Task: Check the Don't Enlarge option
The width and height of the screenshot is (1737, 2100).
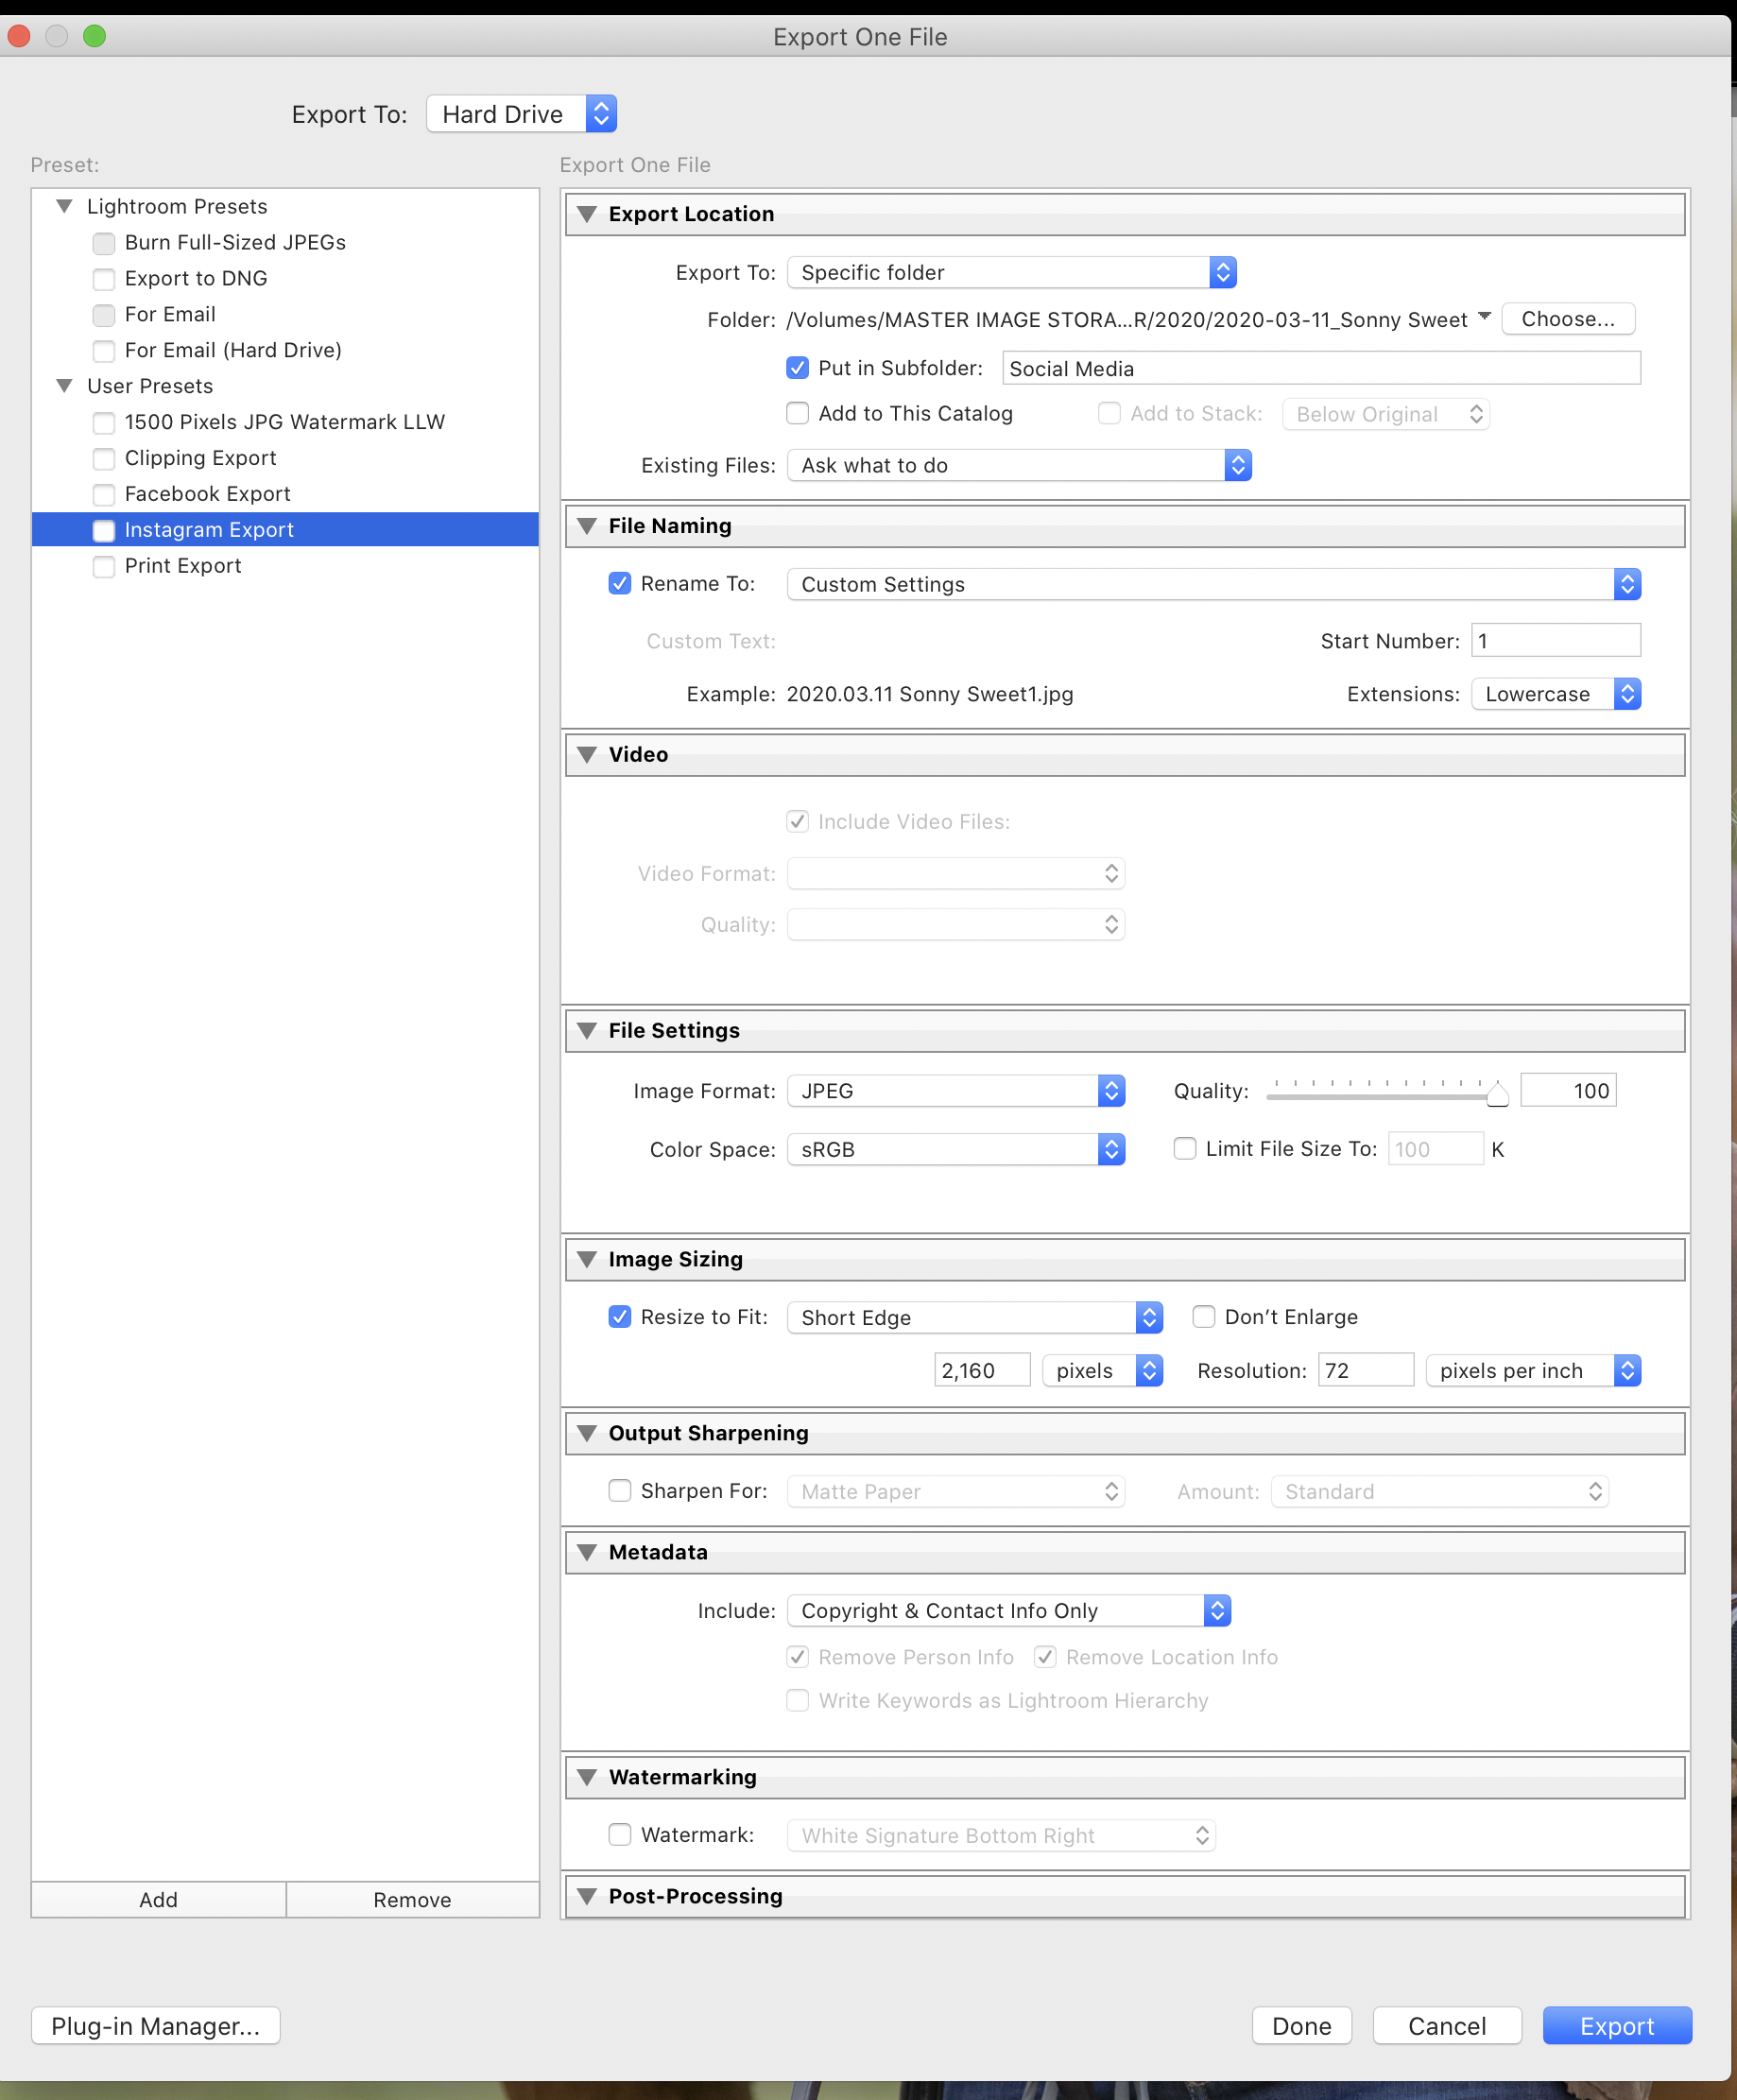Action: (1204, 1317)
